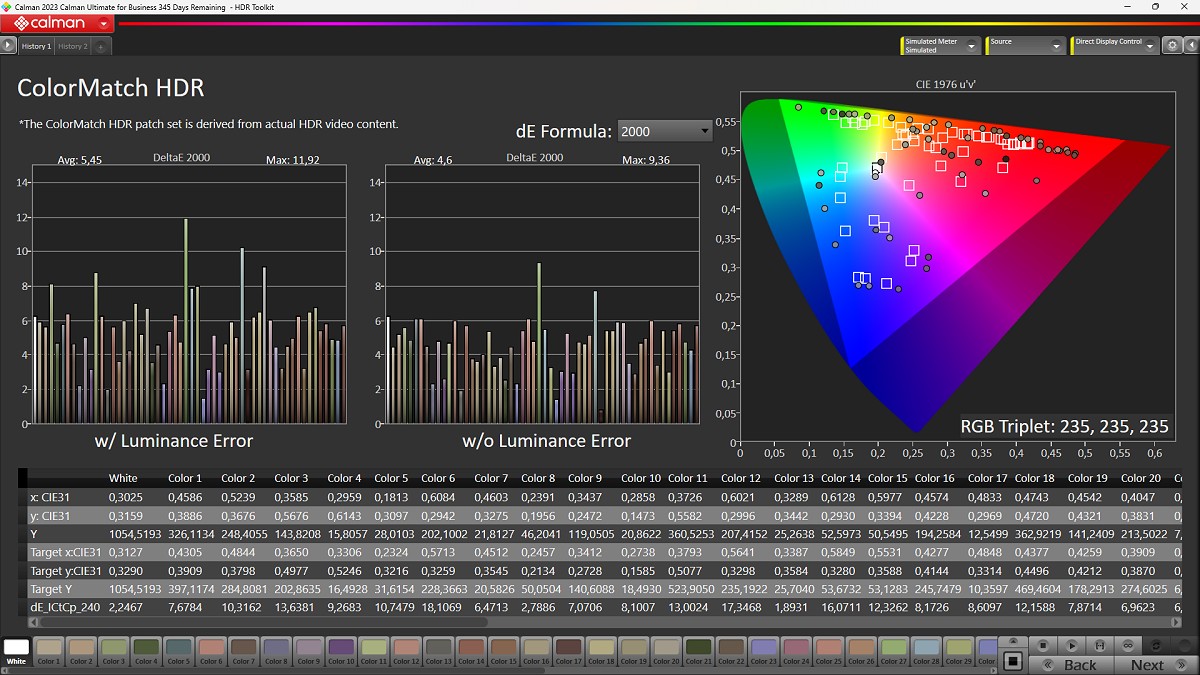This screenshot has height=675, width=1200.
Task: Add a new history tab with plus
Action: [101, 46]
